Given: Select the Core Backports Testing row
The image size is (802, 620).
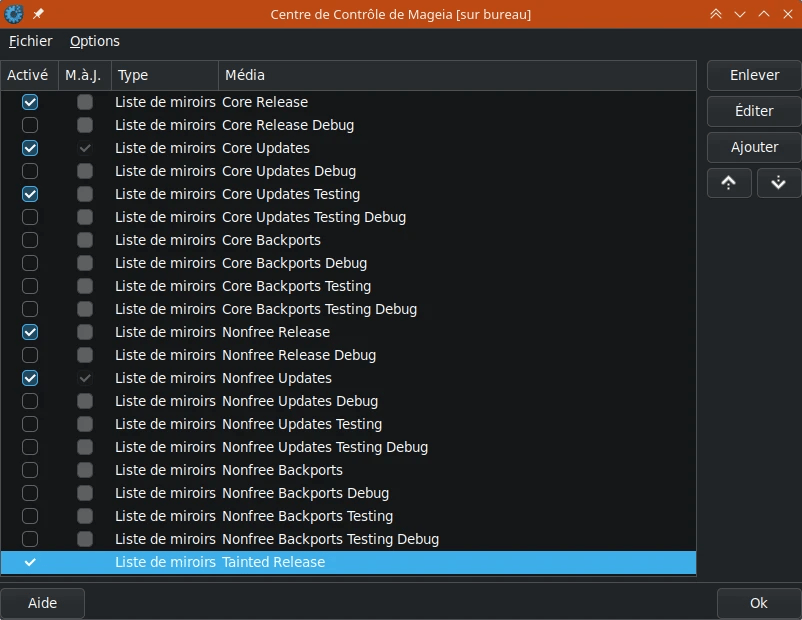Looking at the screenshot, I should [x=348, y=286].
